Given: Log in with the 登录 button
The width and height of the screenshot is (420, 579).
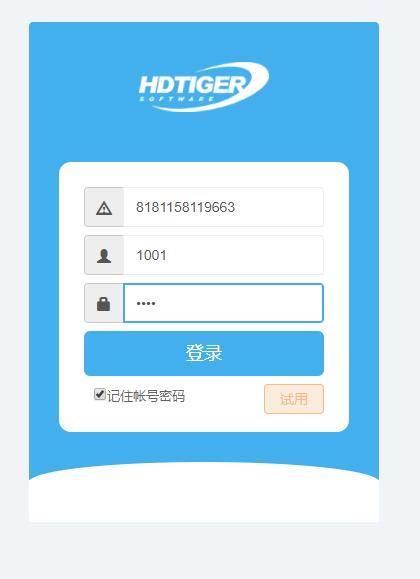Looking at the screenshot, I should (204, 353).
